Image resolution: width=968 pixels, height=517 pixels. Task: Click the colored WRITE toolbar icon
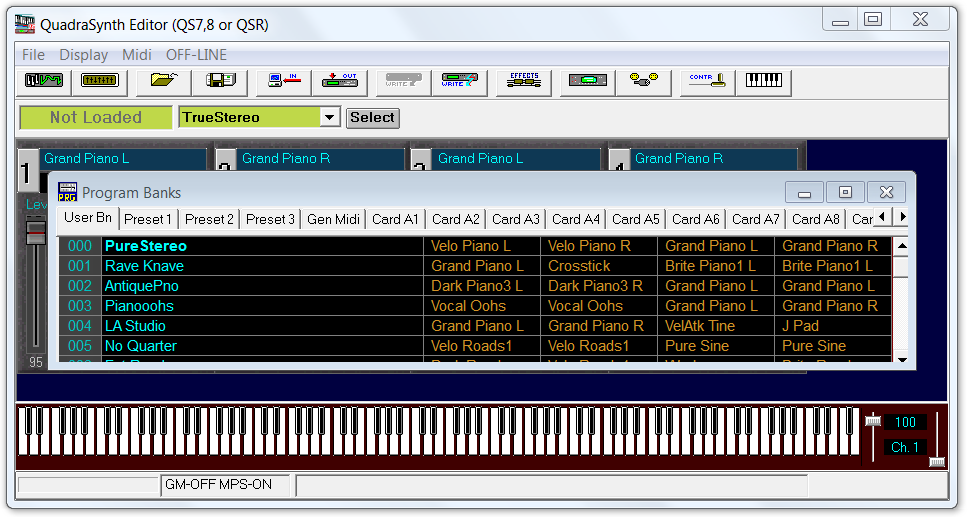pyautogui.click(x=459, y=80)
